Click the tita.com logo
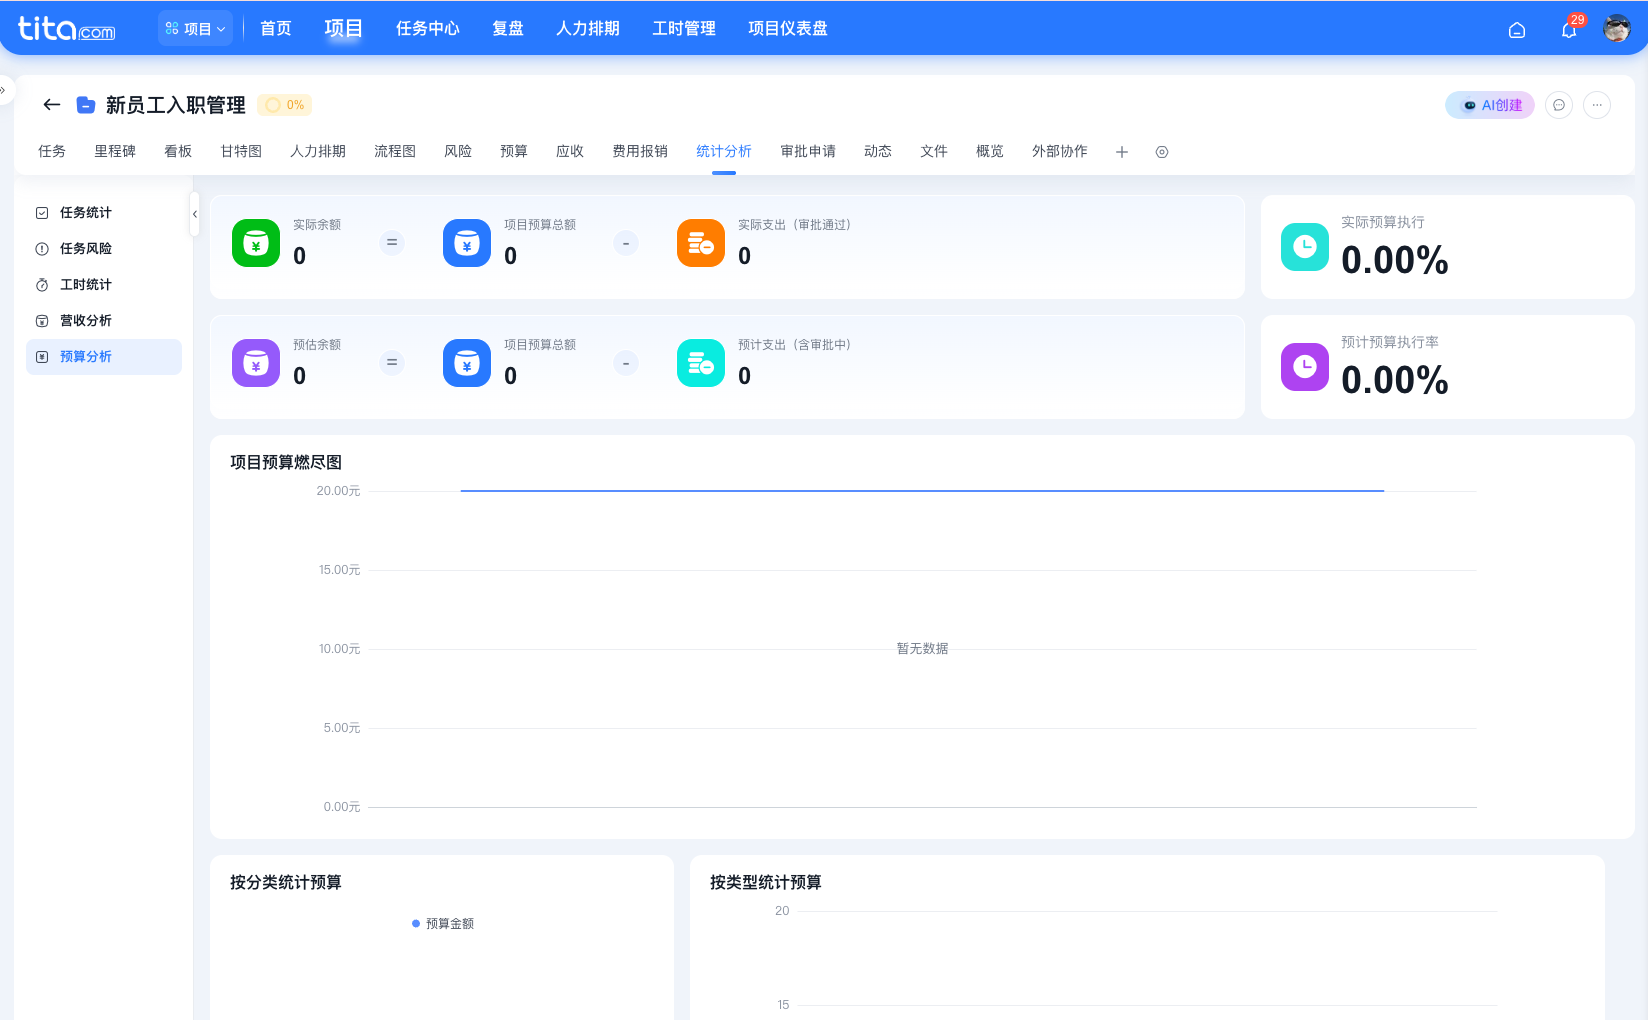1648x1020 pixels. point(67,28)
